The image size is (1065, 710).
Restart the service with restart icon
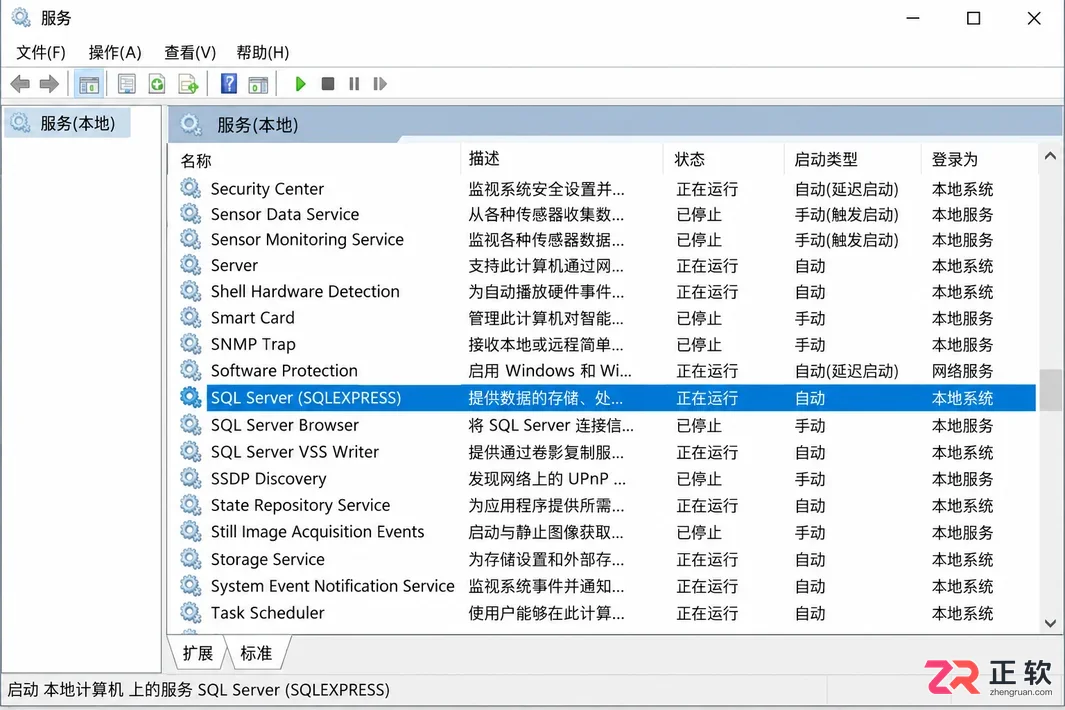[x=380, y=84]
